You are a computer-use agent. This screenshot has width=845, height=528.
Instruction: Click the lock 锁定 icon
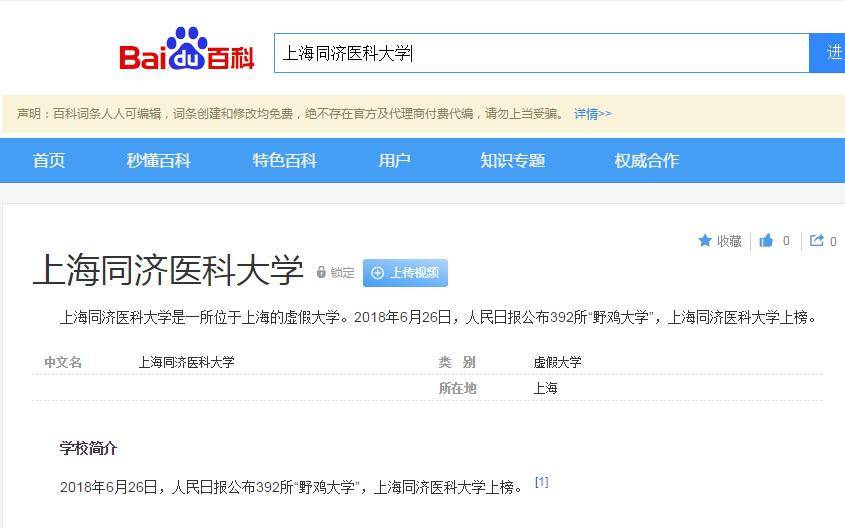(x=321, y=272)
